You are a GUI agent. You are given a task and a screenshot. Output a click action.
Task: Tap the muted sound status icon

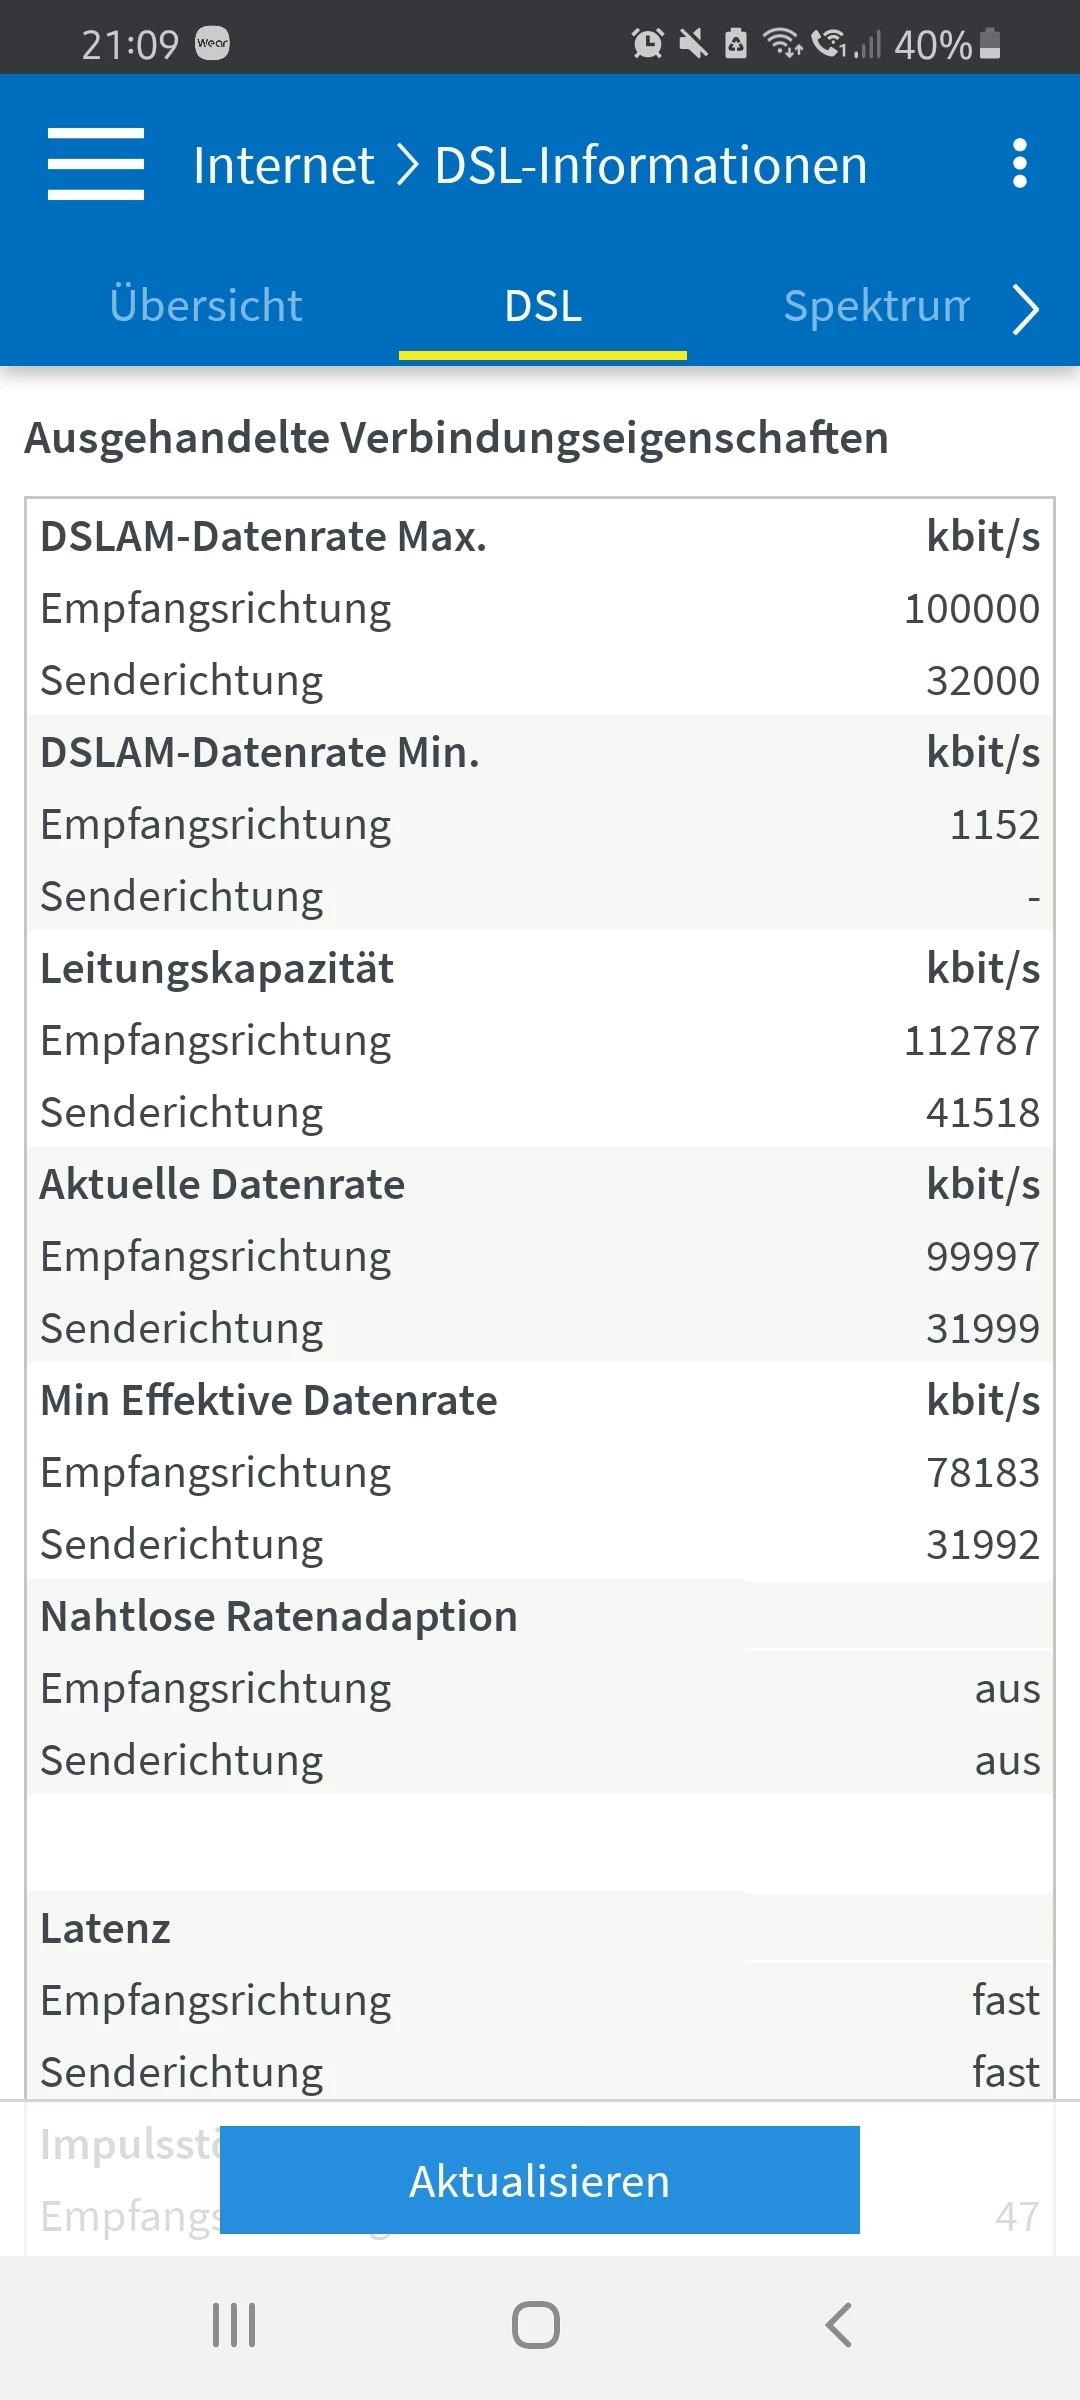pos(692,43)
